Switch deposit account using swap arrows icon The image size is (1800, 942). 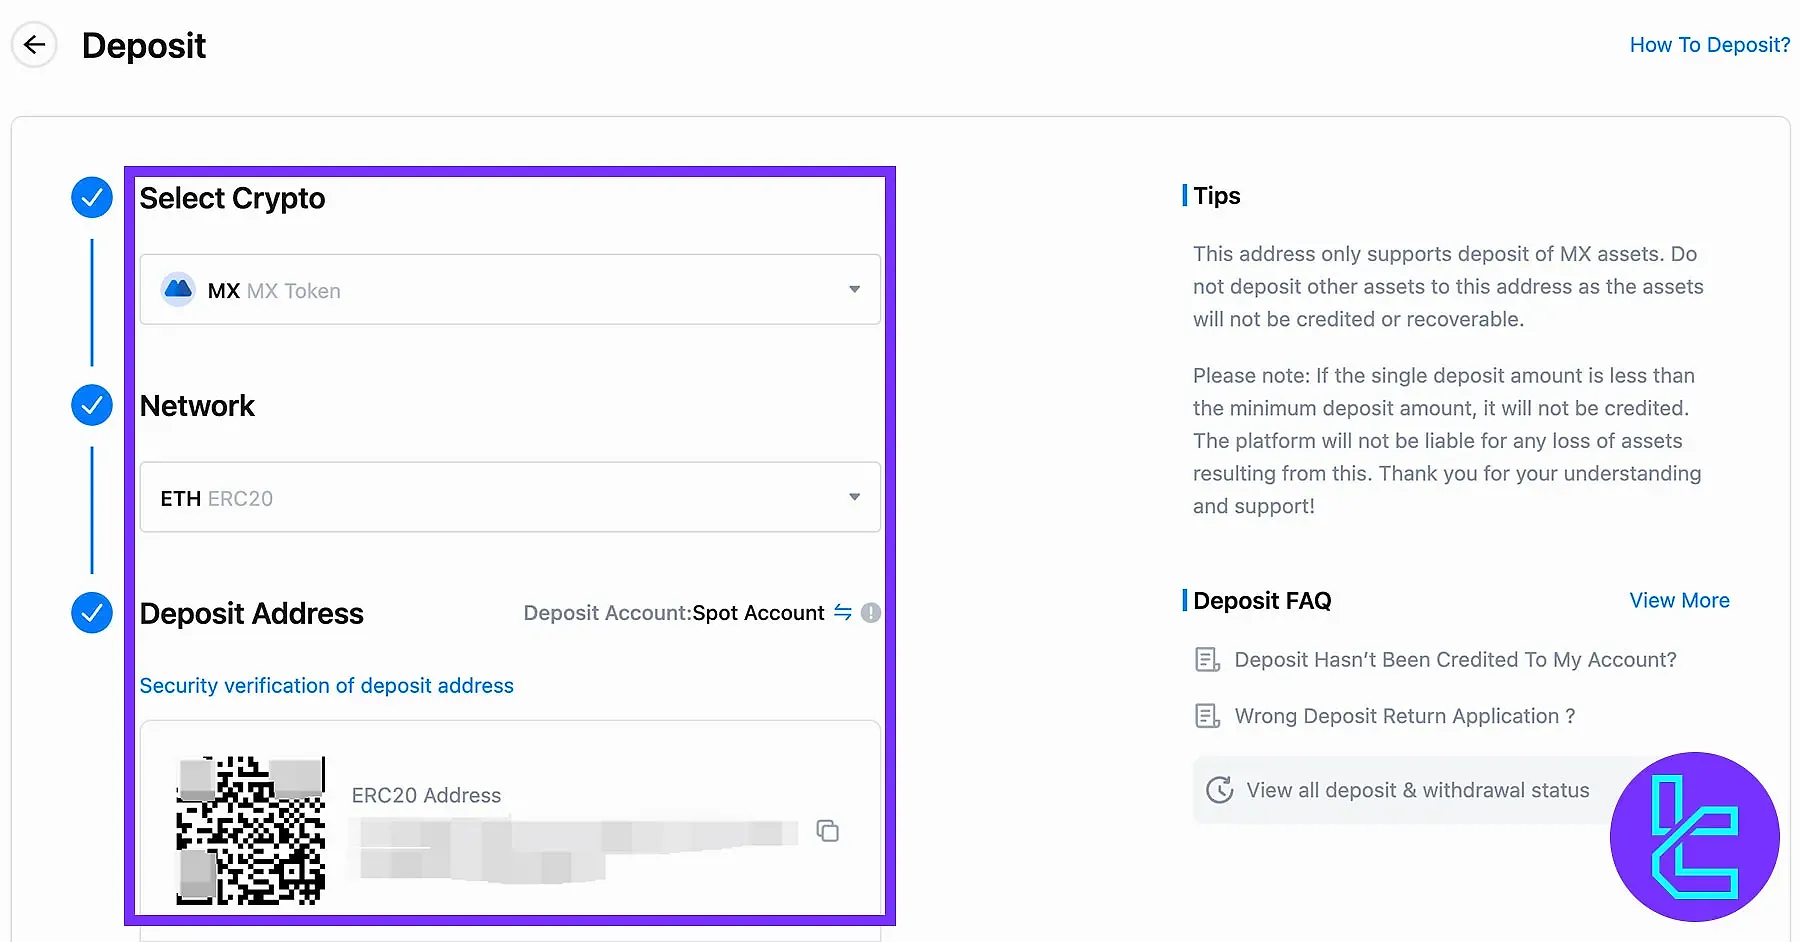click(843, 612)
